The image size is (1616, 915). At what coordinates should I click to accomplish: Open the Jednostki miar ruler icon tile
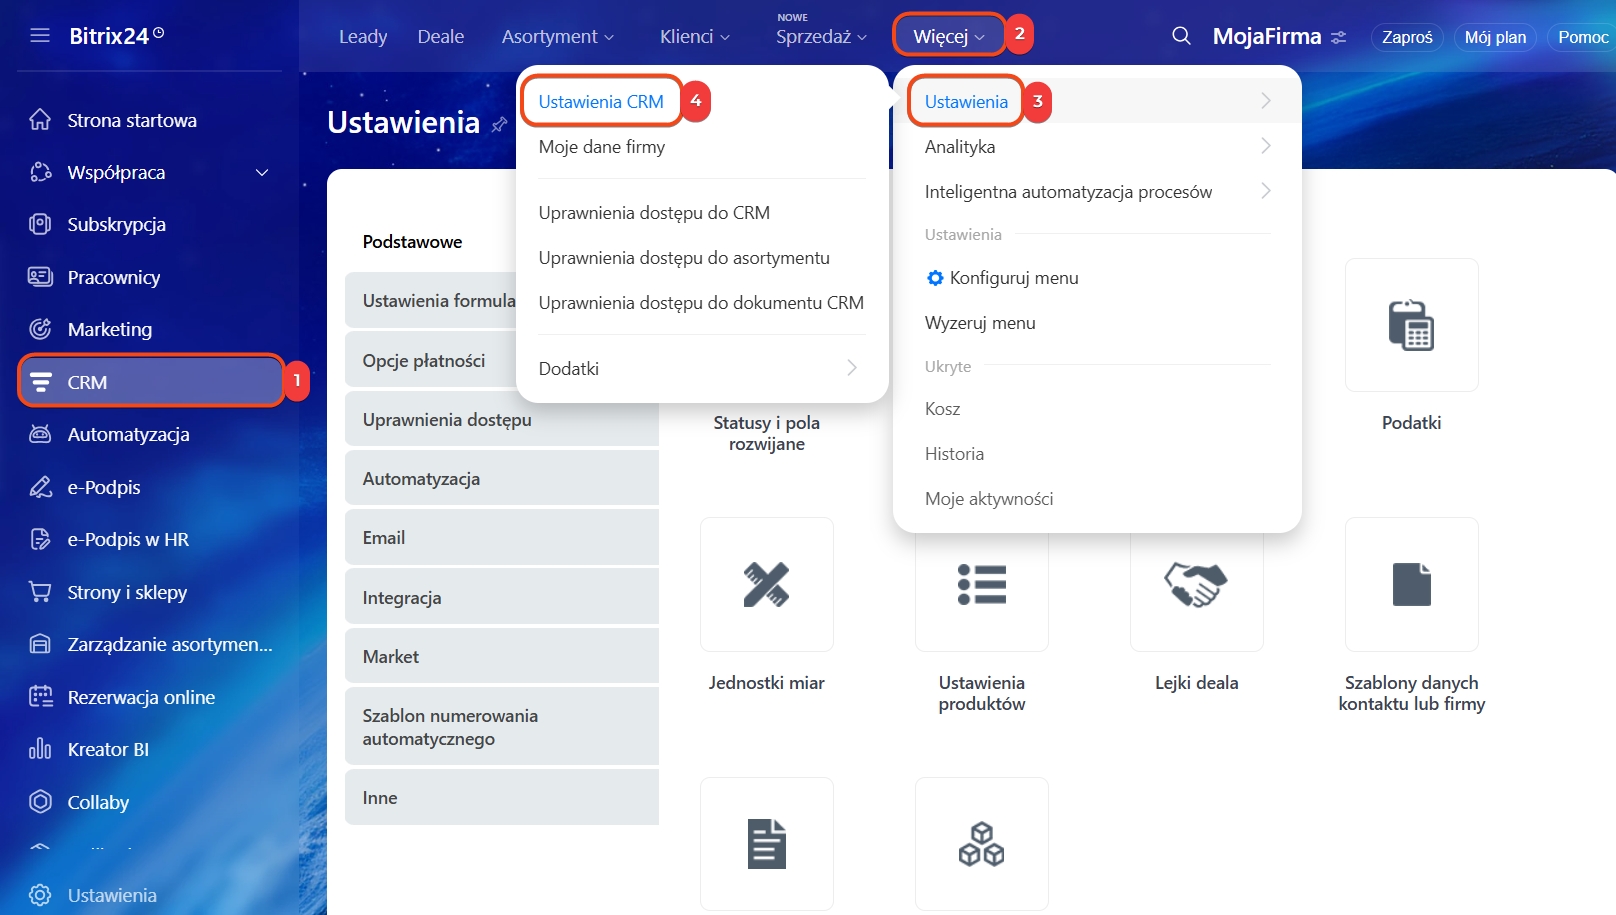(766, 585)
